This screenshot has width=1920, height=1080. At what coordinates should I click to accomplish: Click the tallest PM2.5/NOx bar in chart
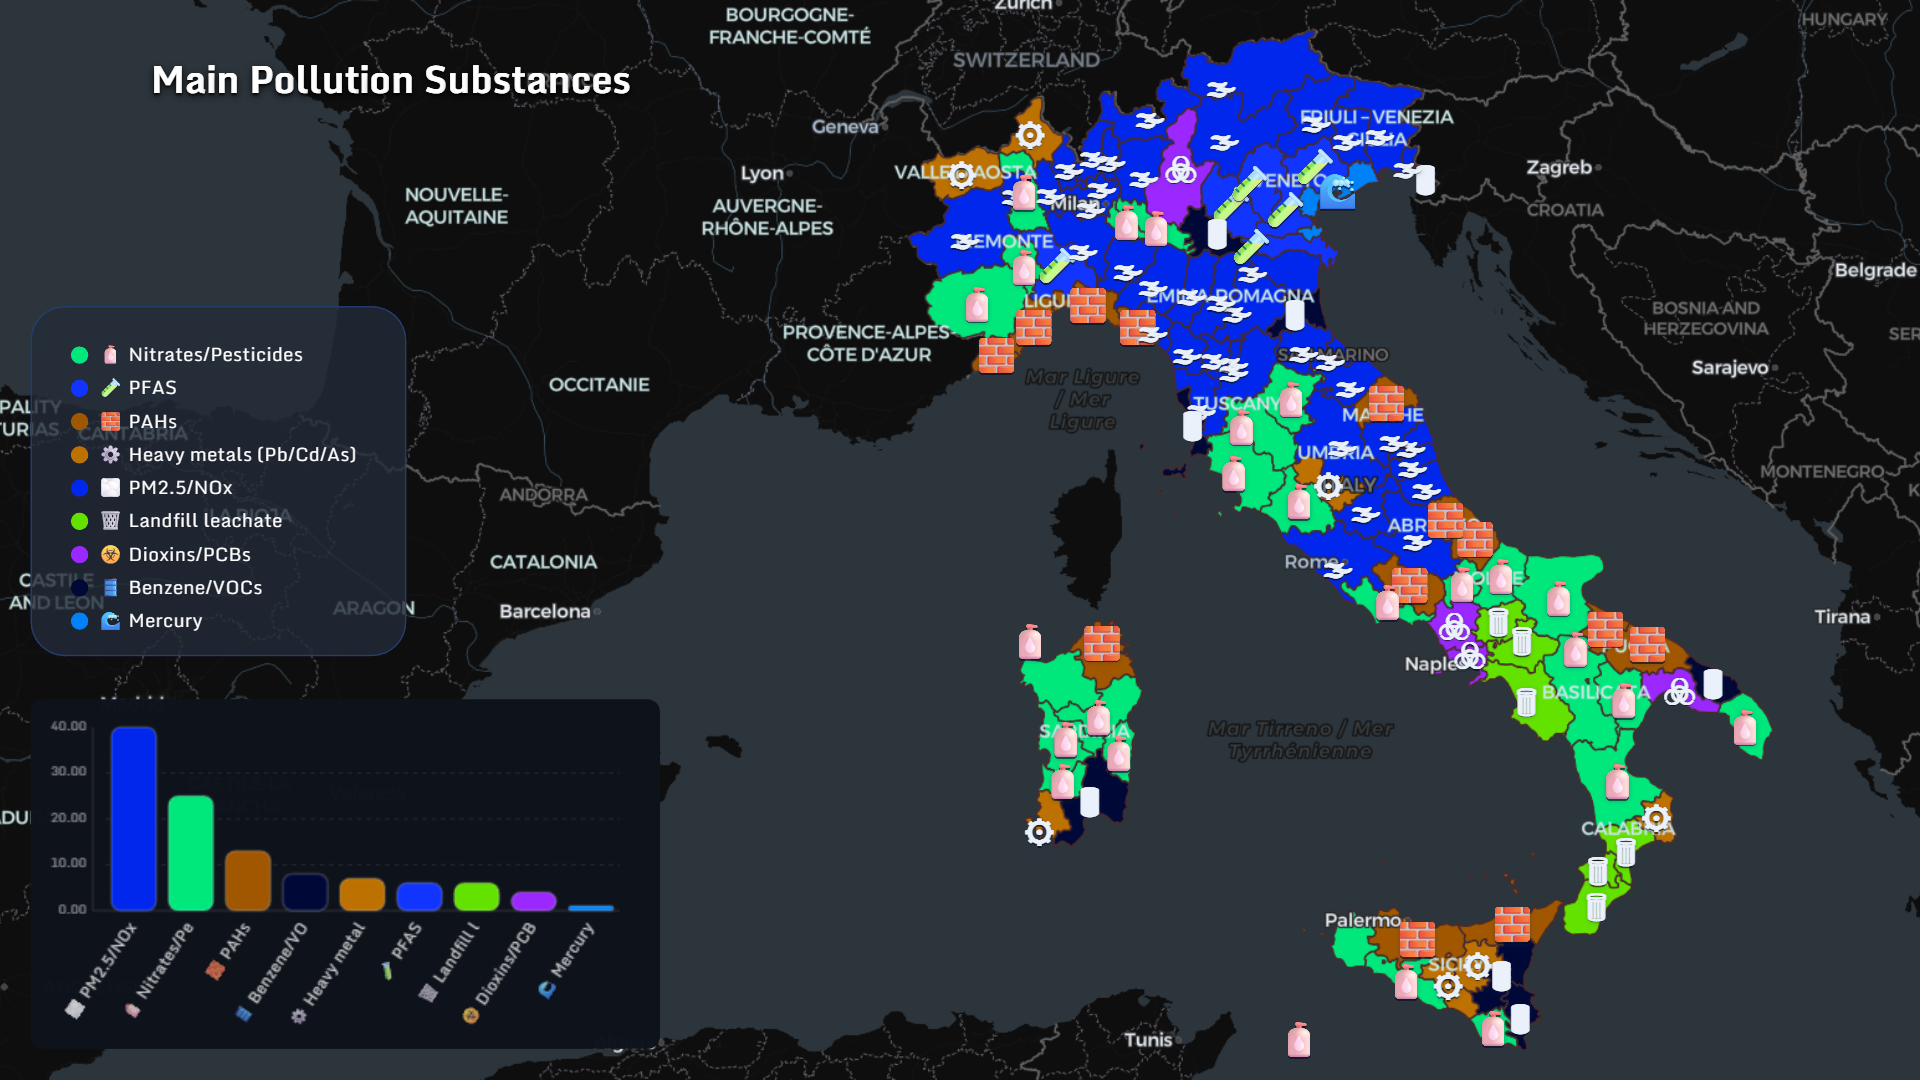pos(131,815)
